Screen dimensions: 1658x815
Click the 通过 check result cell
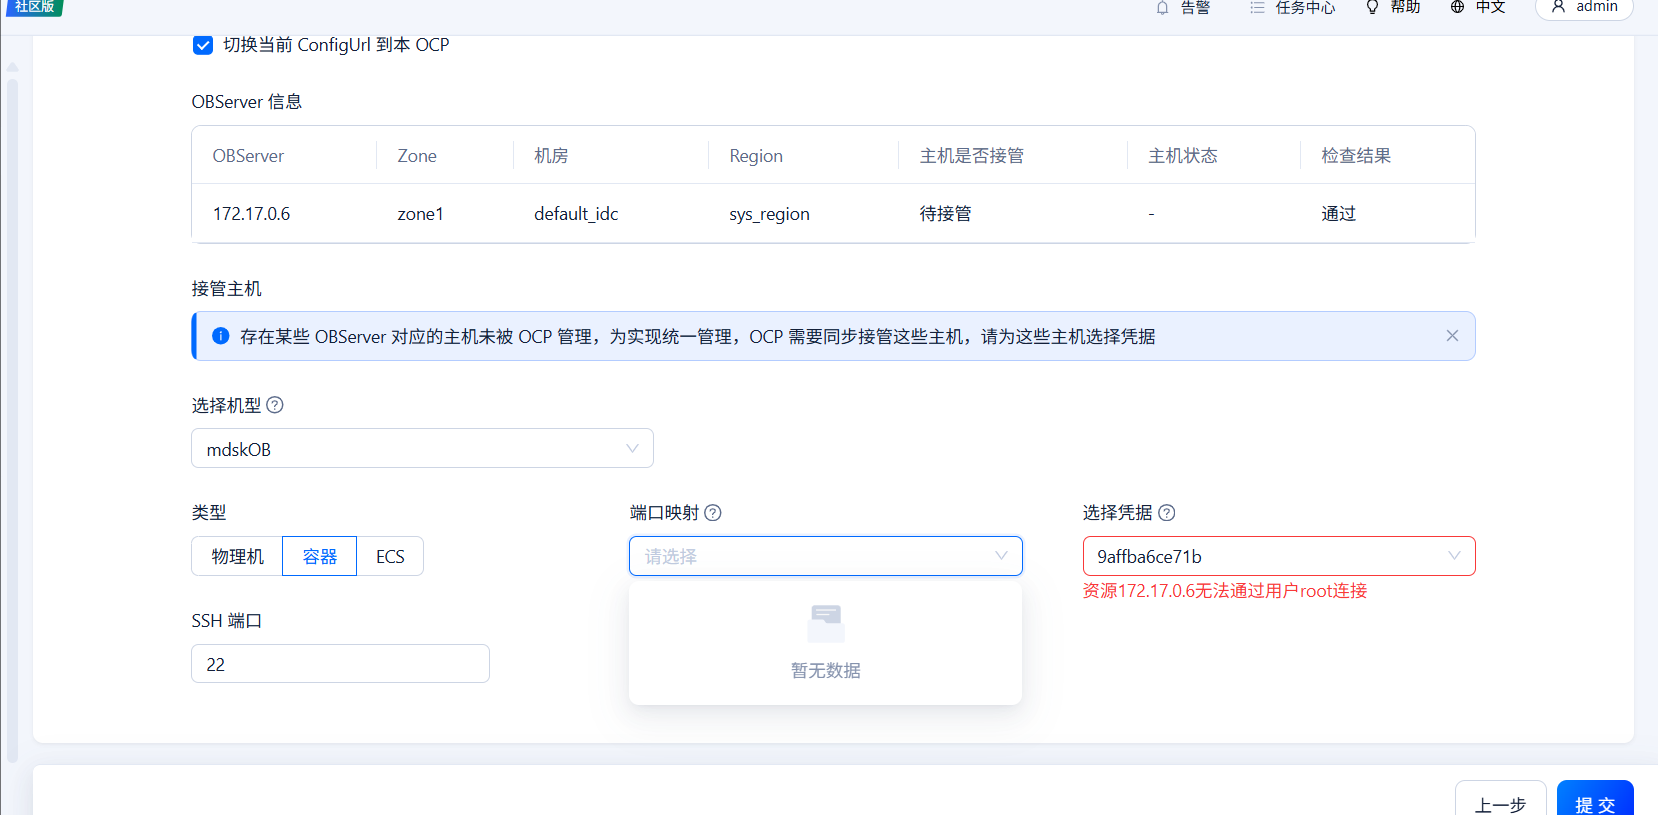1338,214
